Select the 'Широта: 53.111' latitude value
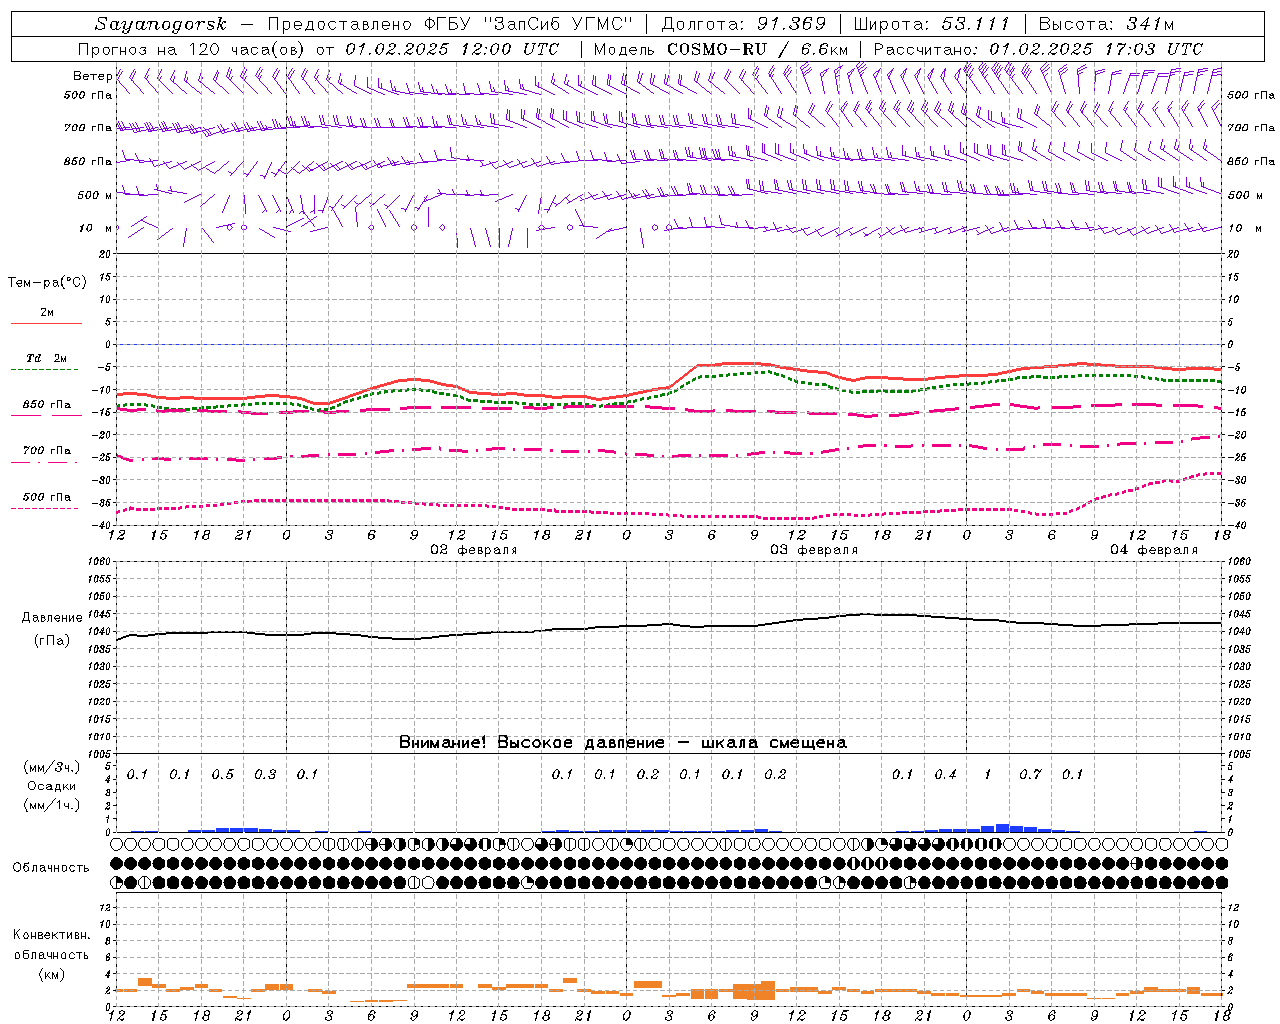This screenshot has width=1280, height=1024. coord(931,24)
